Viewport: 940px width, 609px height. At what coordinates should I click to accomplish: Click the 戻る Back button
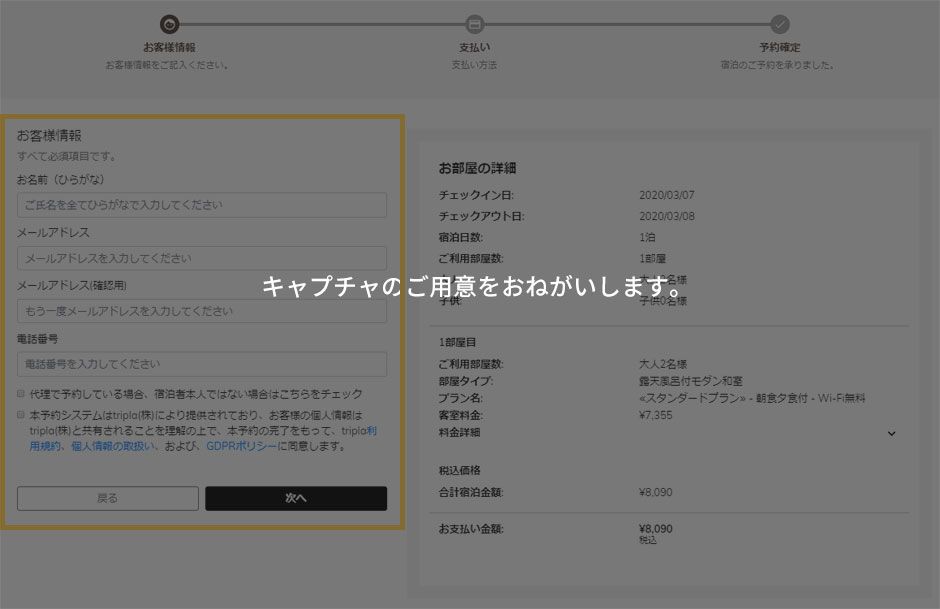[x=107, y=498]
